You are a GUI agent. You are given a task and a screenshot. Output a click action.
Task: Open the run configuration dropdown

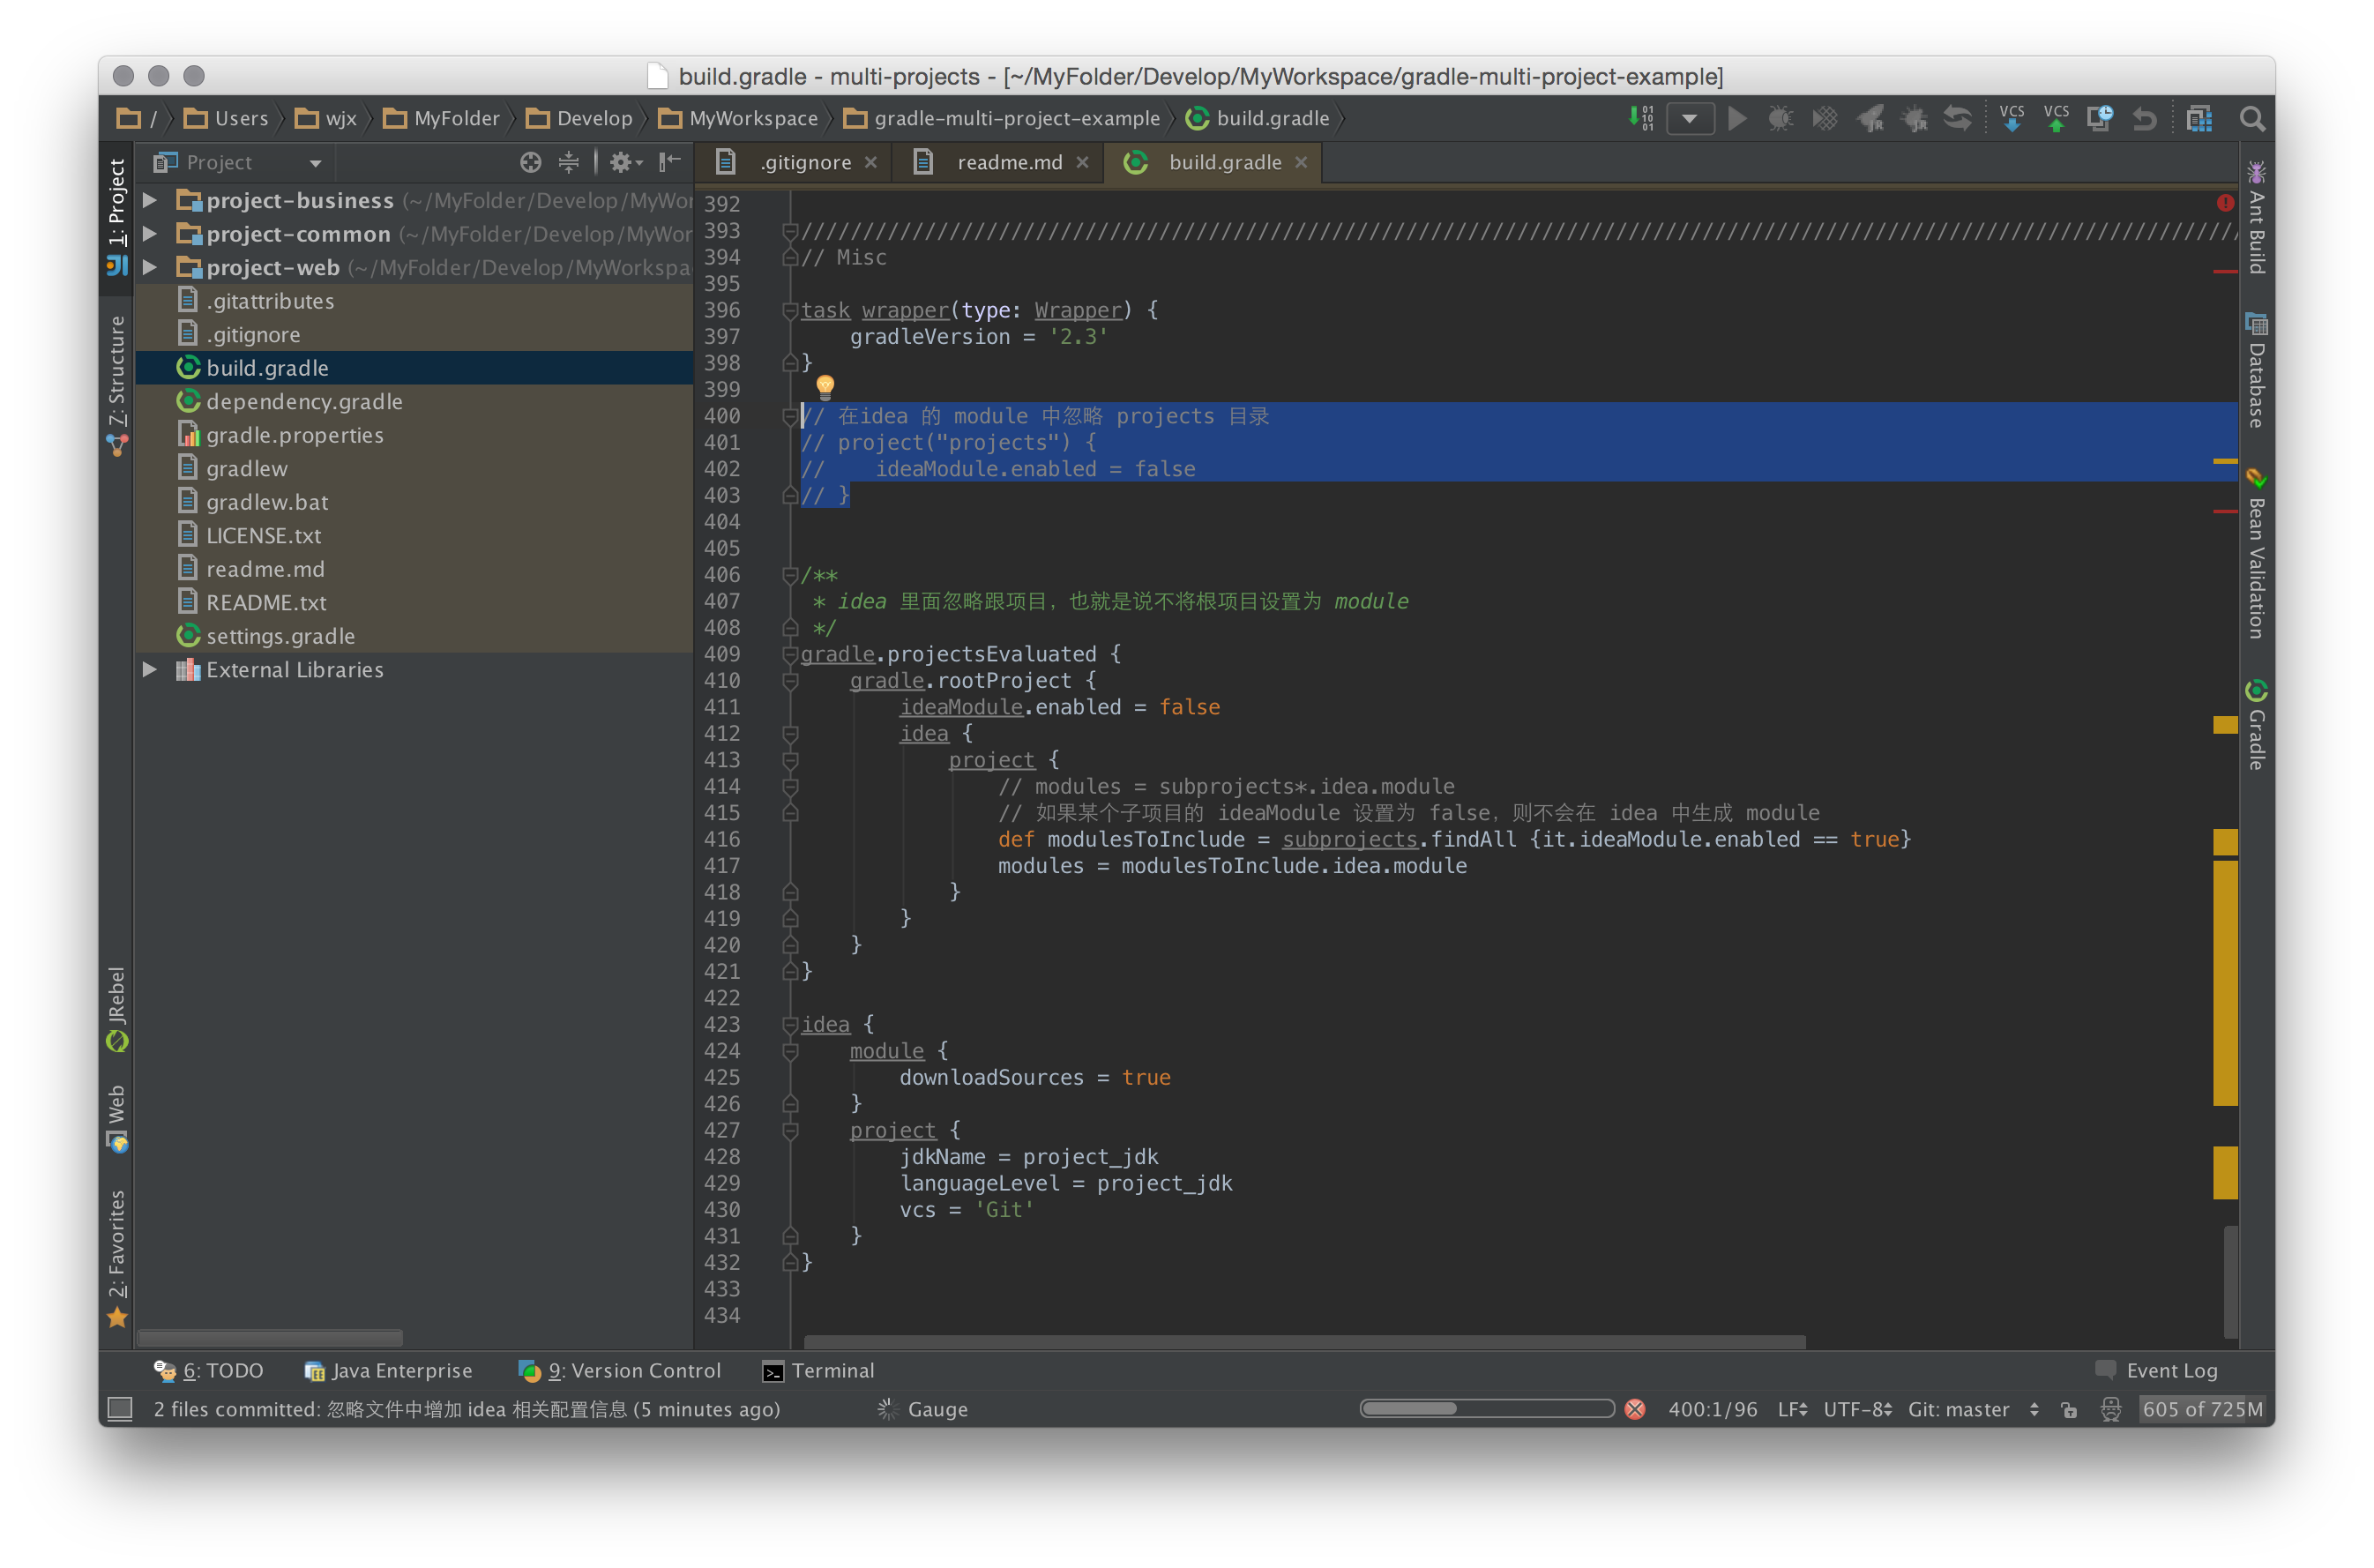(x=1689, y=118)
